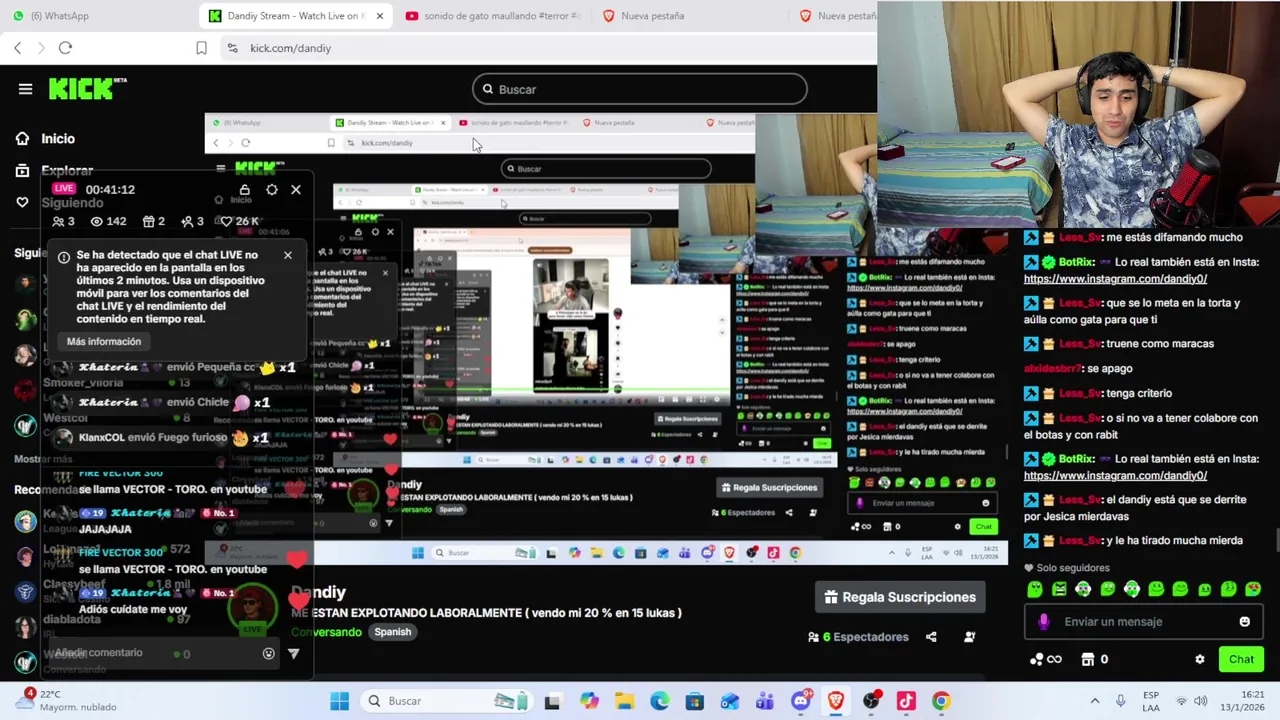Click the Kick logo
The image size is (1280, 720).
point(85,89)
